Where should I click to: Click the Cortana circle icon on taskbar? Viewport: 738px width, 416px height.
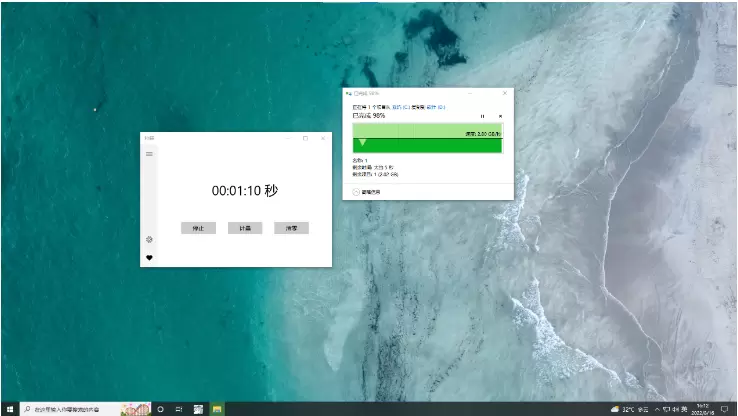pyautogui.click(x=160, y=409)
